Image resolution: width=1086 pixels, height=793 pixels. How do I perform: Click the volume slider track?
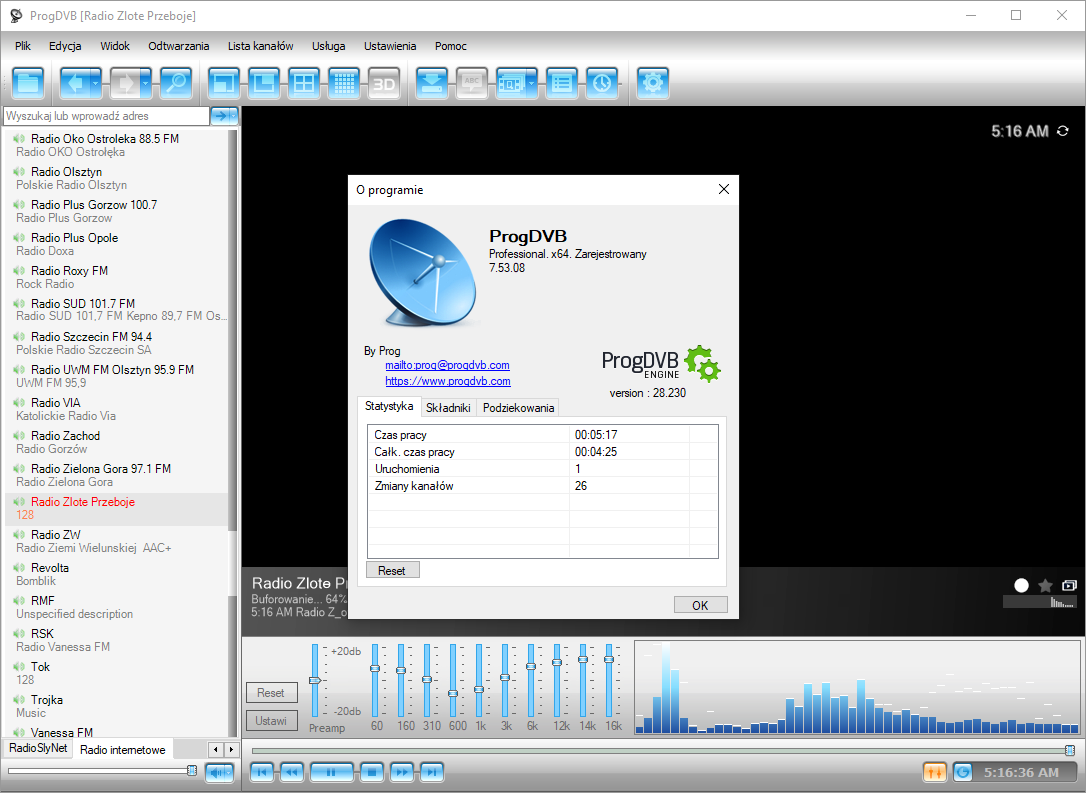coord(102,770)
